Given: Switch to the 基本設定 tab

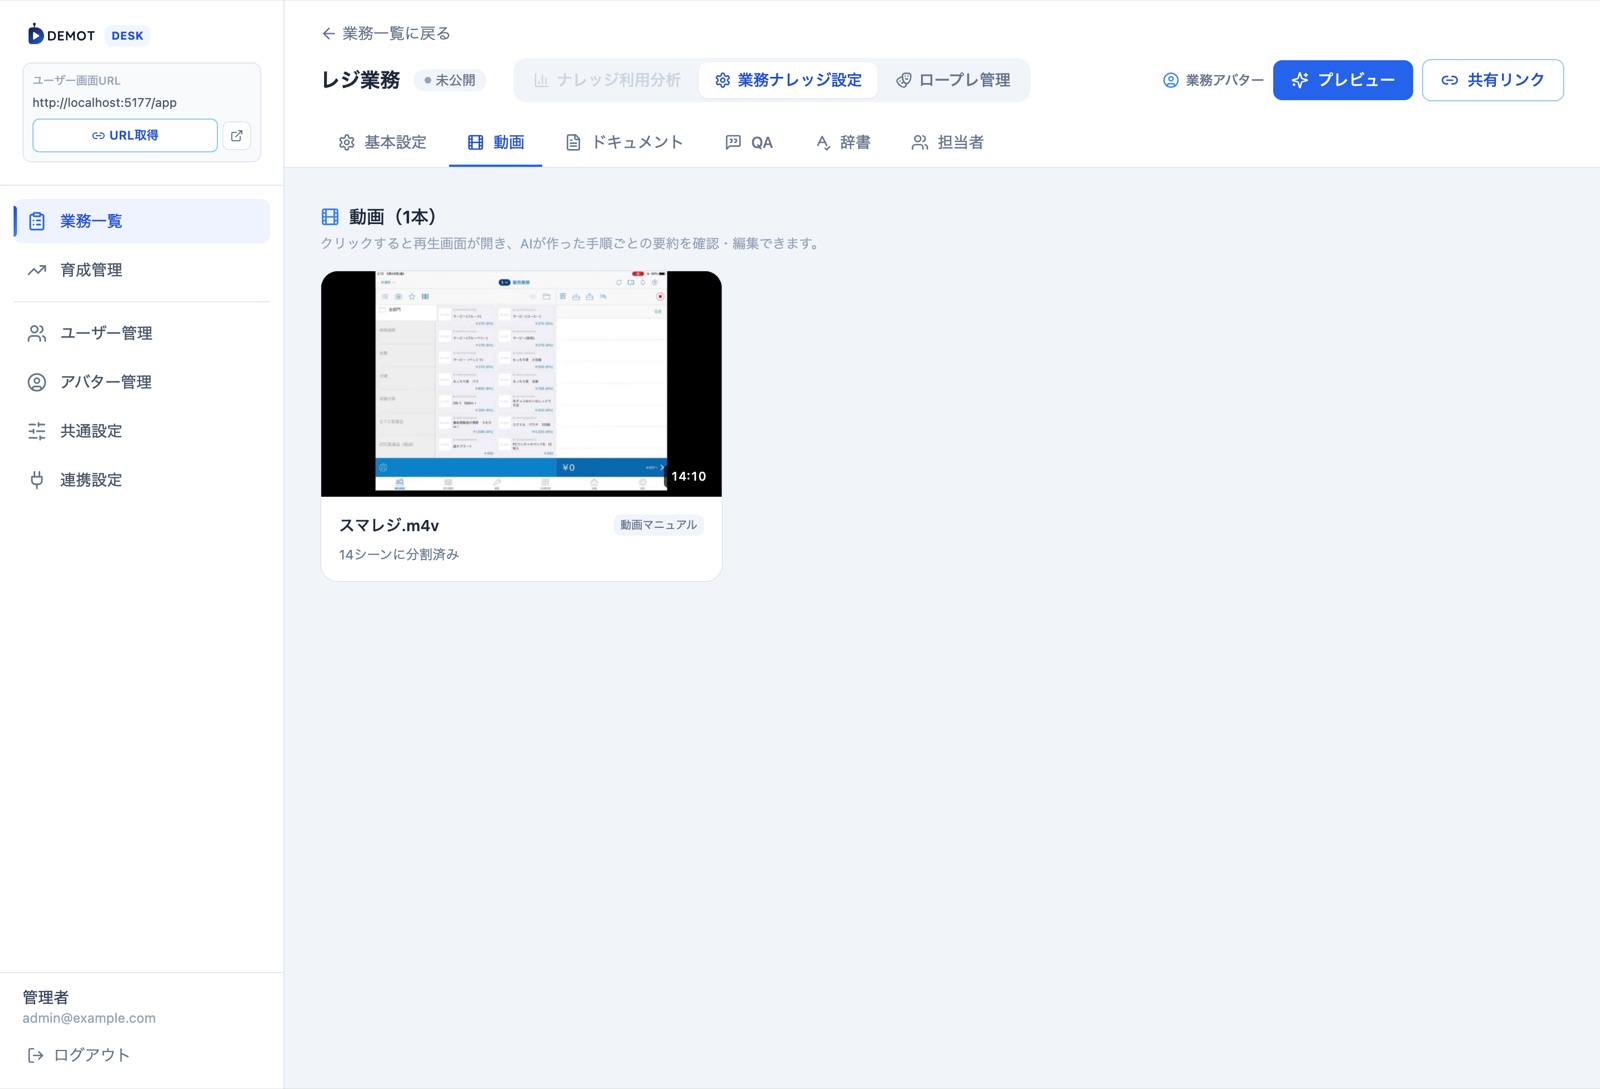Looking at the screenshot, I should click(x=383, y=143).
